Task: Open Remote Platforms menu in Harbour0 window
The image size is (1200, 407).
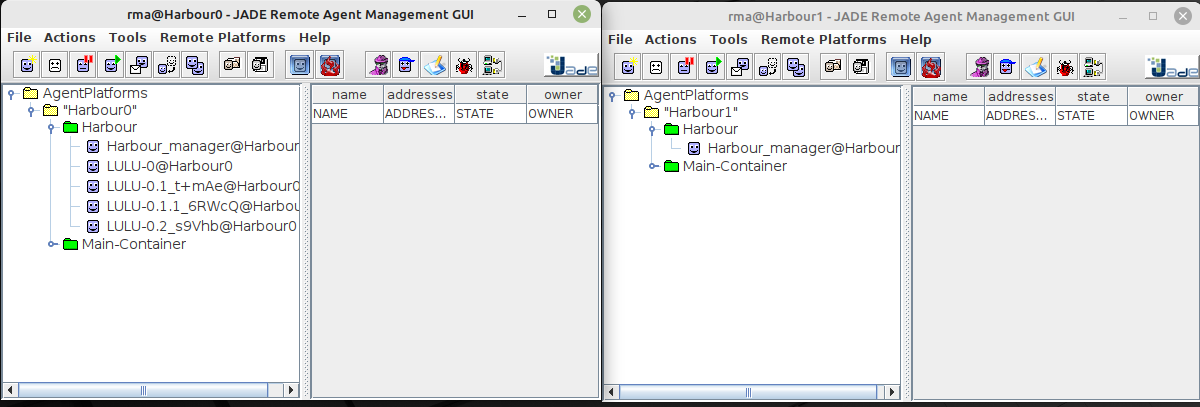Action: pyautogui.click(x=222, y=37)
